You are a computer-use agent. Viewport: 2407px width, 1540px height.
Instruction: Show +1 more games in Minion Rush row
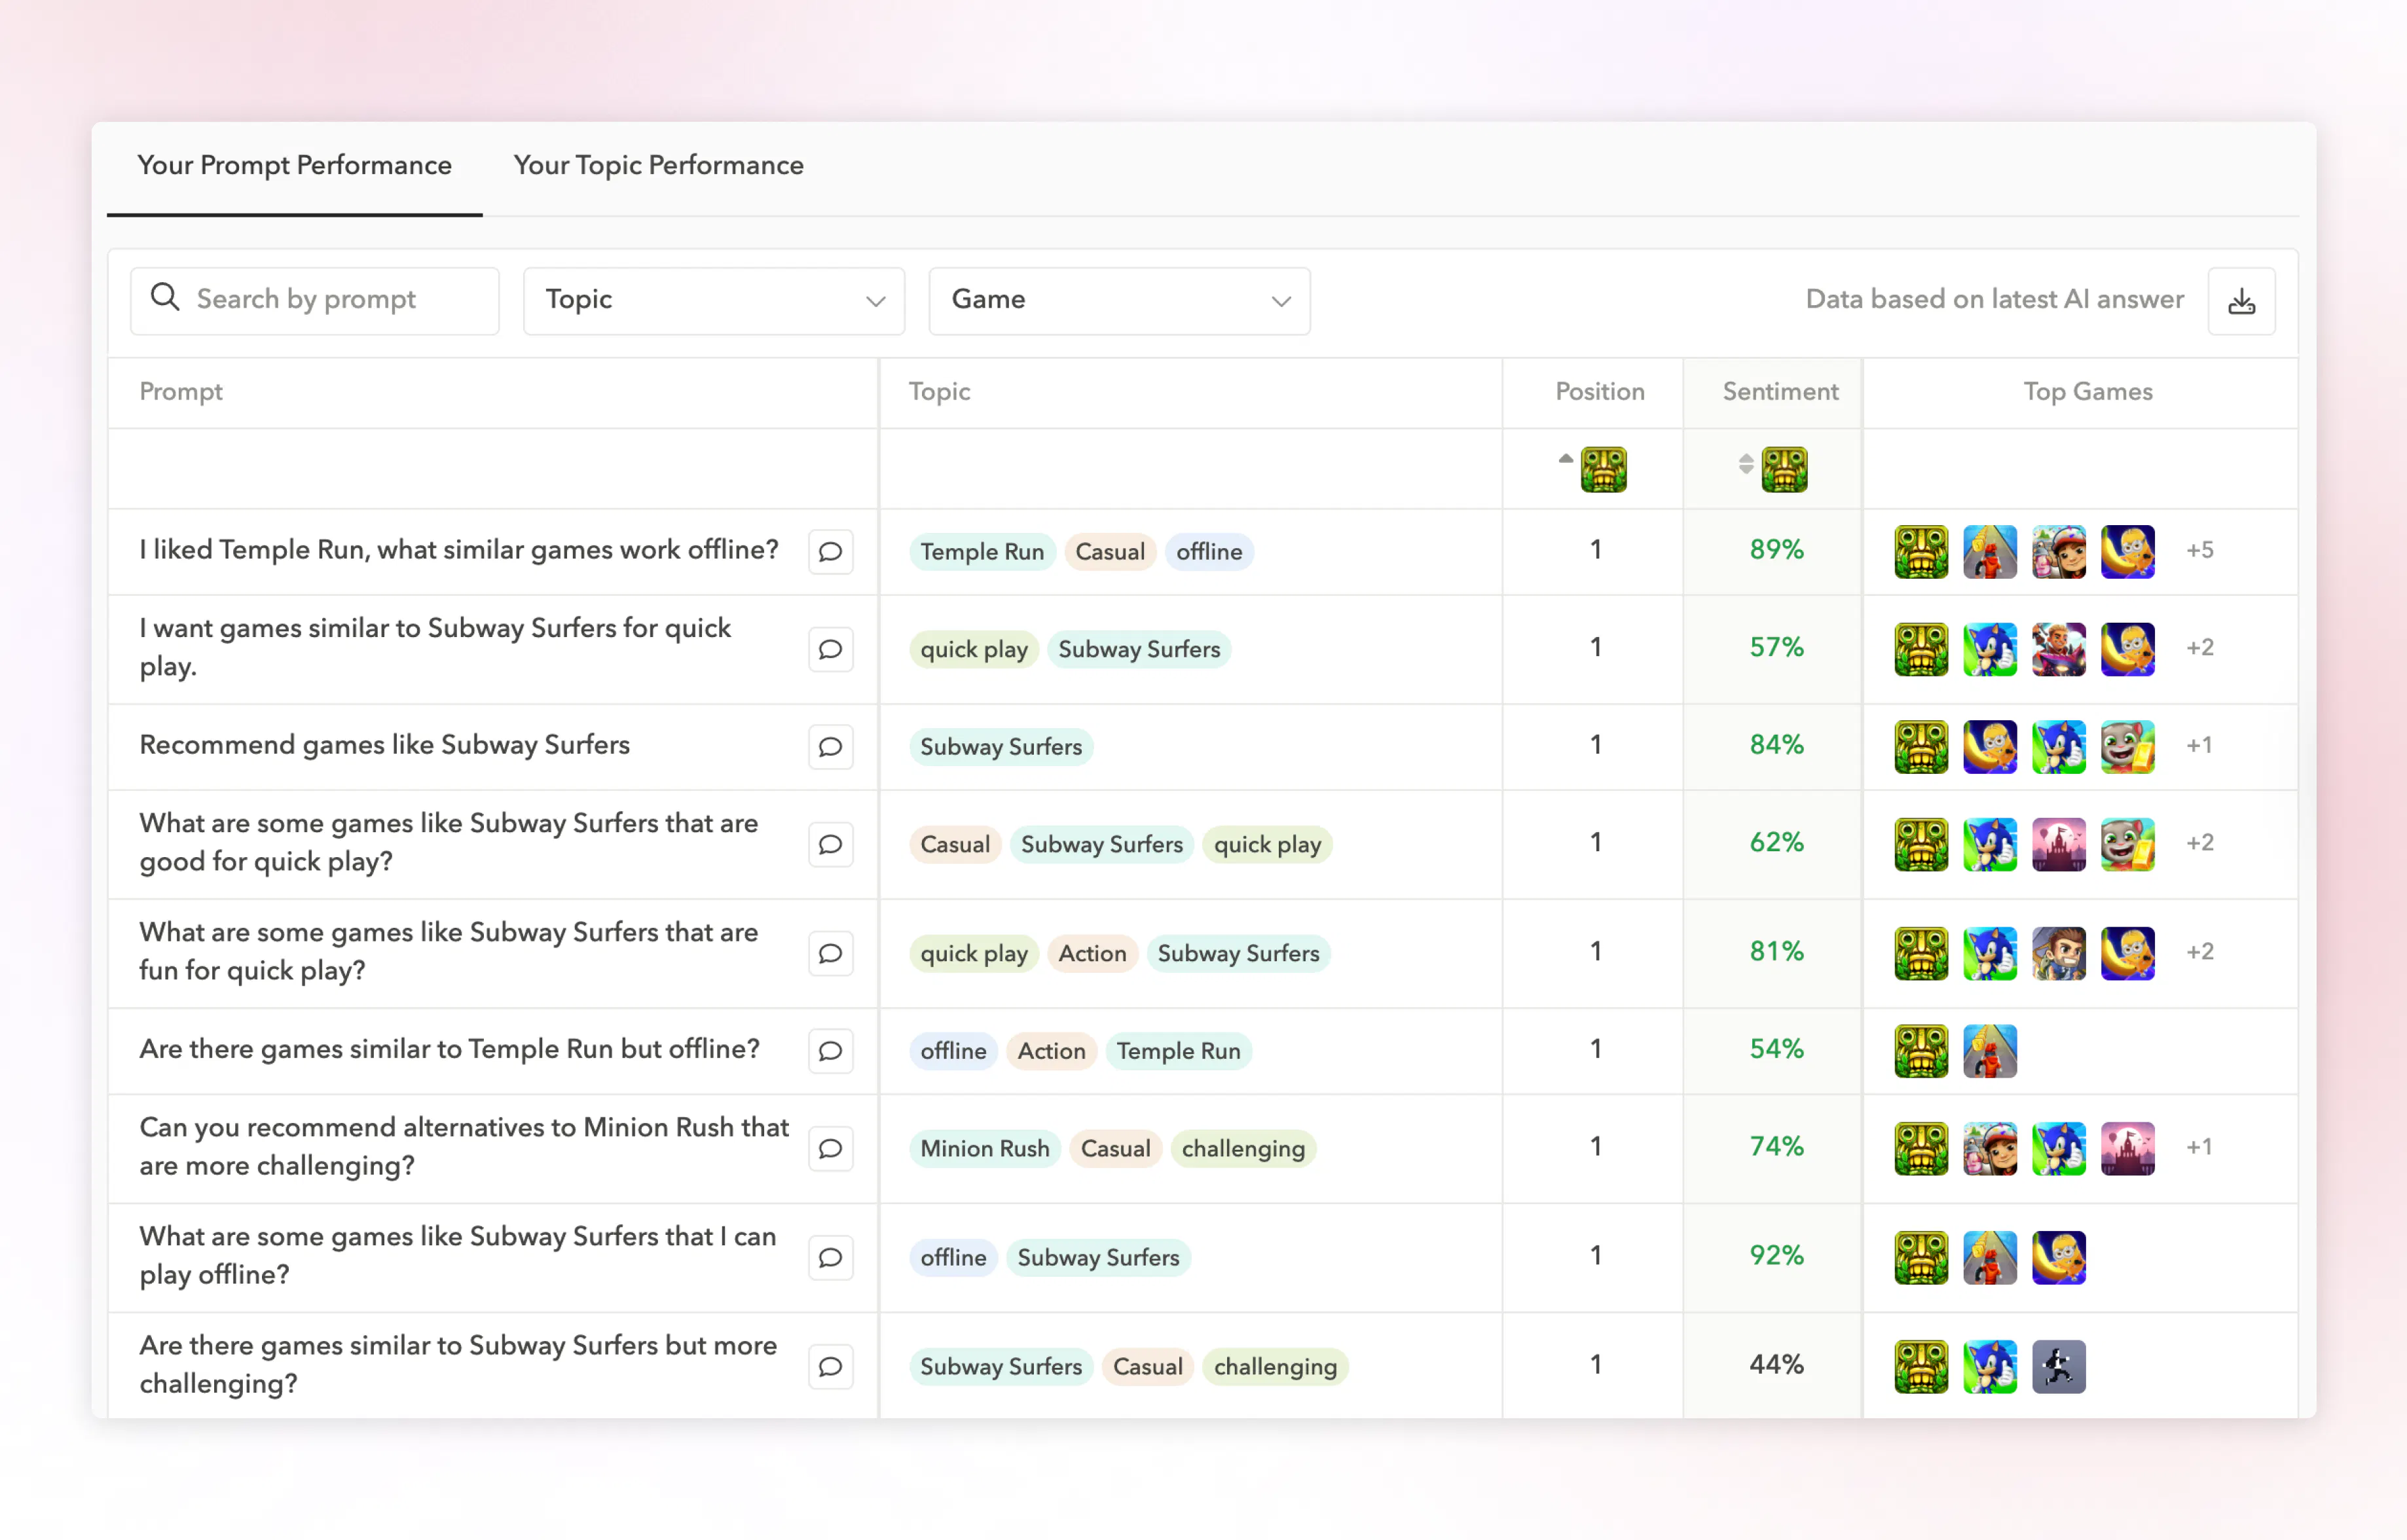[2199, 1147]
